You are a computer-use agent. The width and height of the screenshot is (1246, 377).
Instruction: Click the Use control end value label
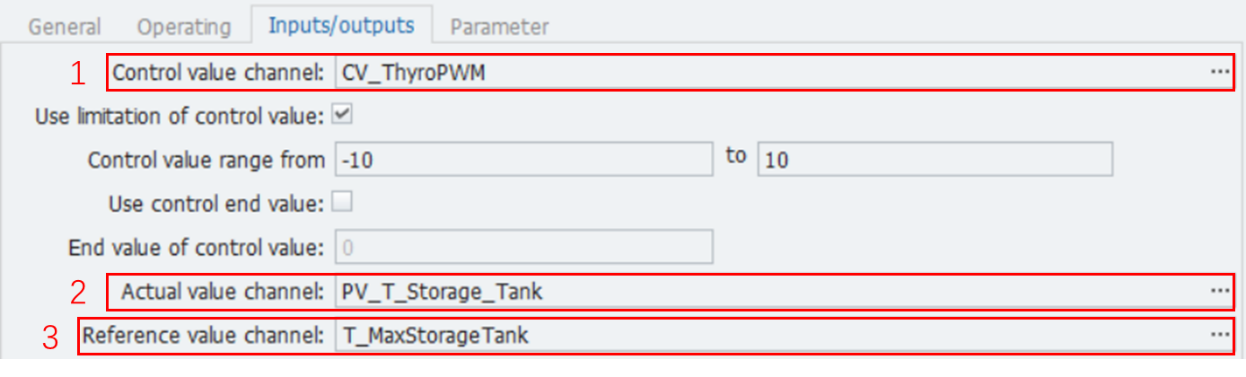216,203
